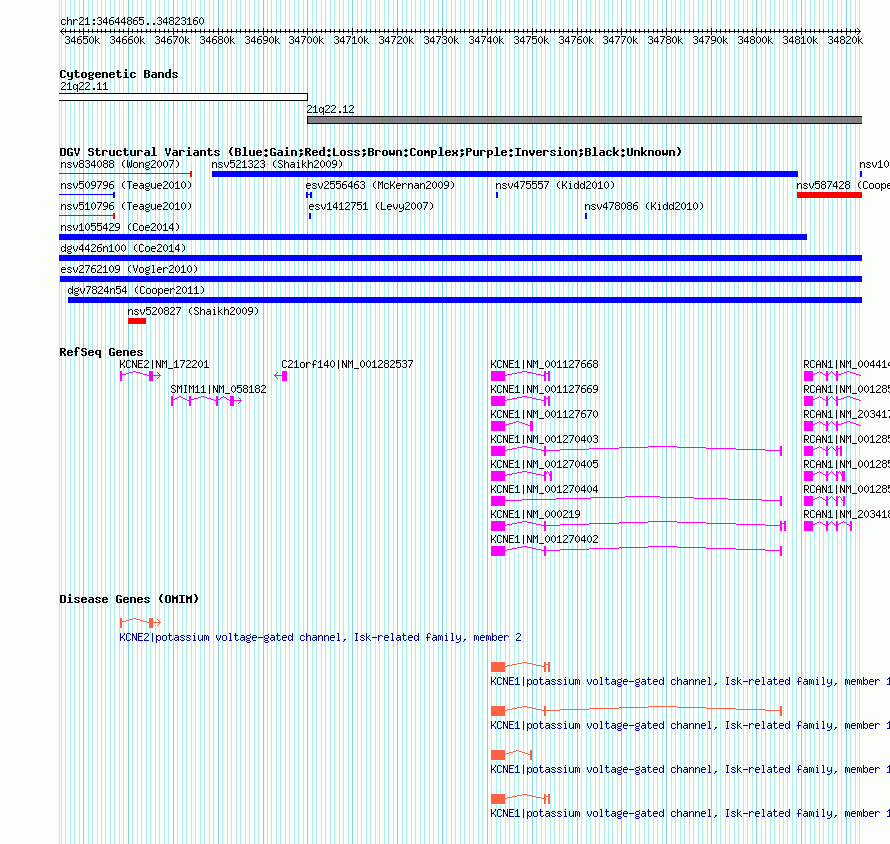Click esv2762109 (Vogler2010) label
The width and height of the screenshot is (890, 844).
pyautogui.click(x=129, y=270)
